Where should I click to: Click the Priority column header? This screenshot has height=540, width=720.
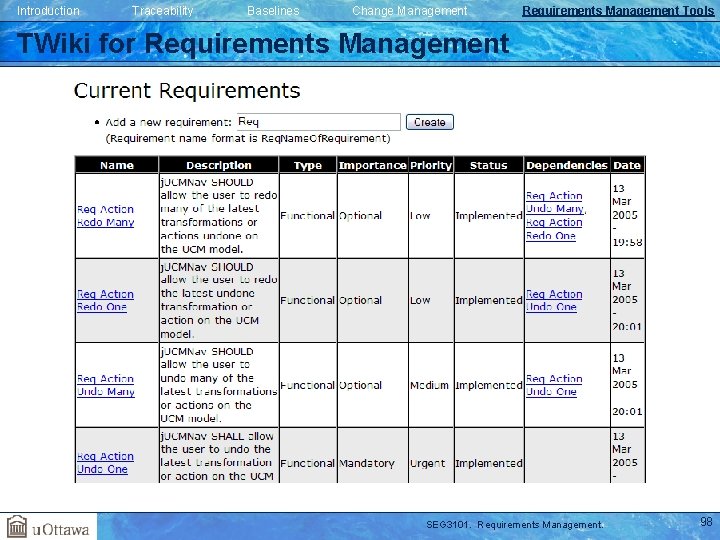click(431, 165)
